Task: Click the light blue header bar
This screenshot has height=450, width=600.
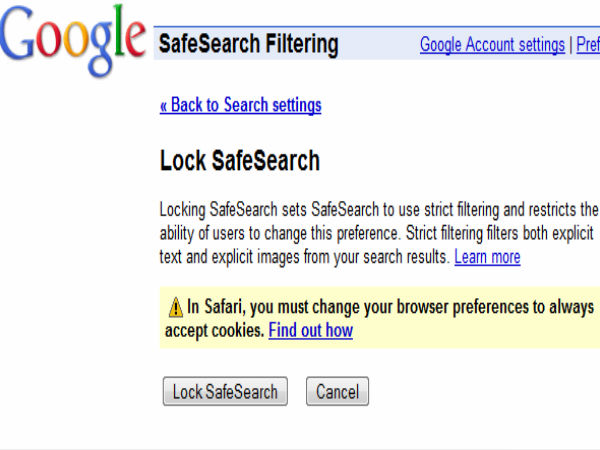Action: point(377,43)
